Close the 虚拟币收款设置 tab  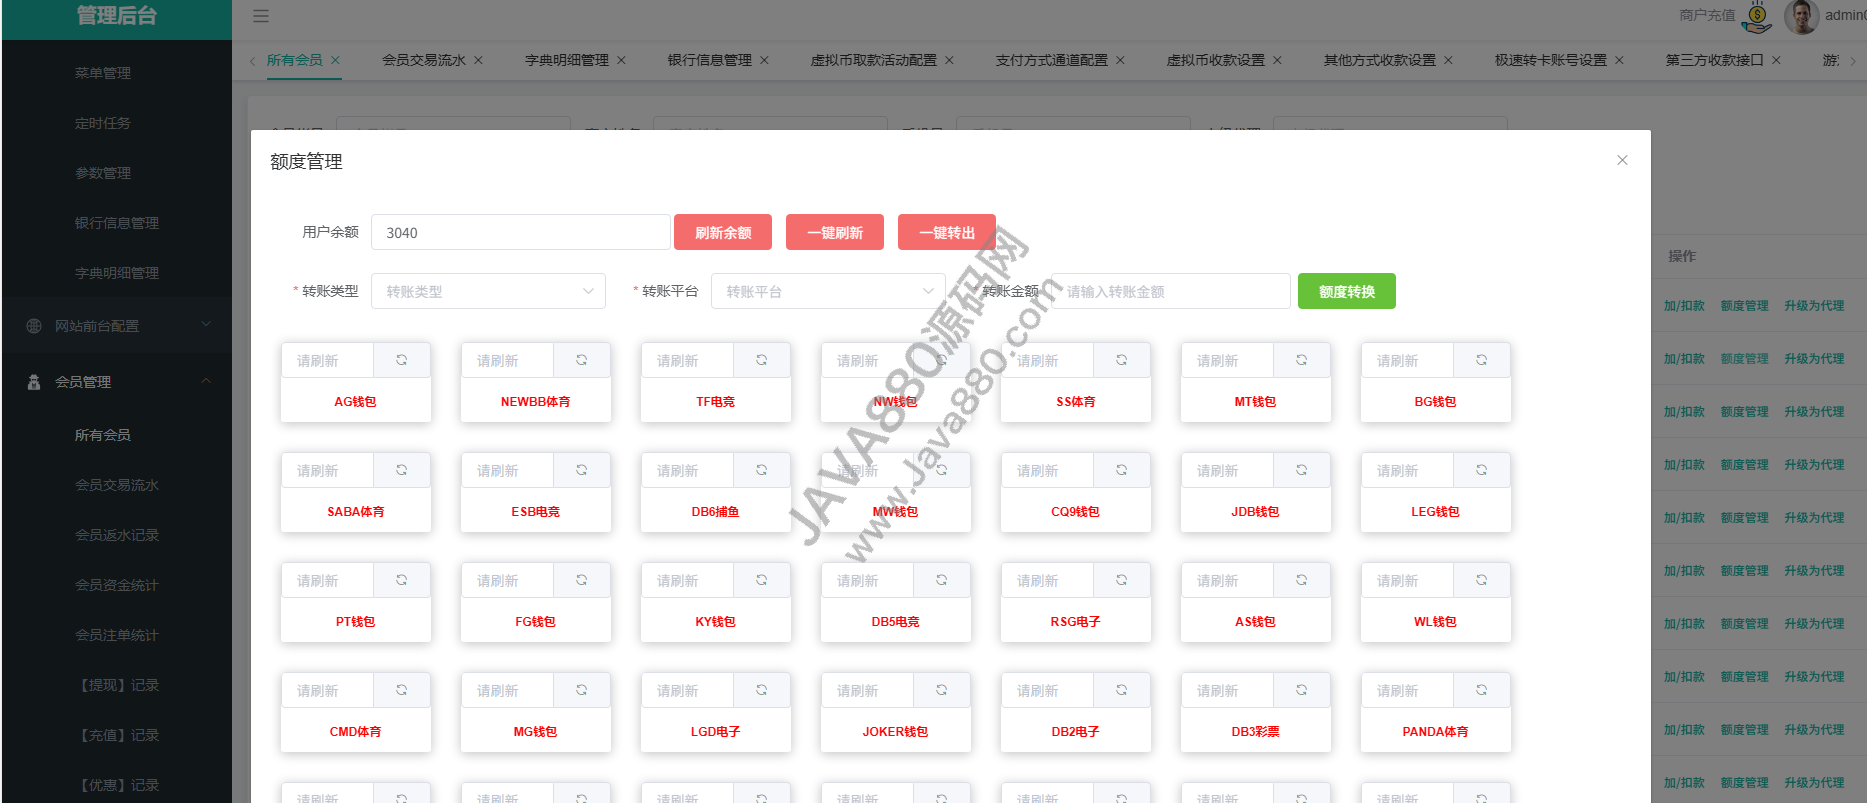(x=1277, y=60)
